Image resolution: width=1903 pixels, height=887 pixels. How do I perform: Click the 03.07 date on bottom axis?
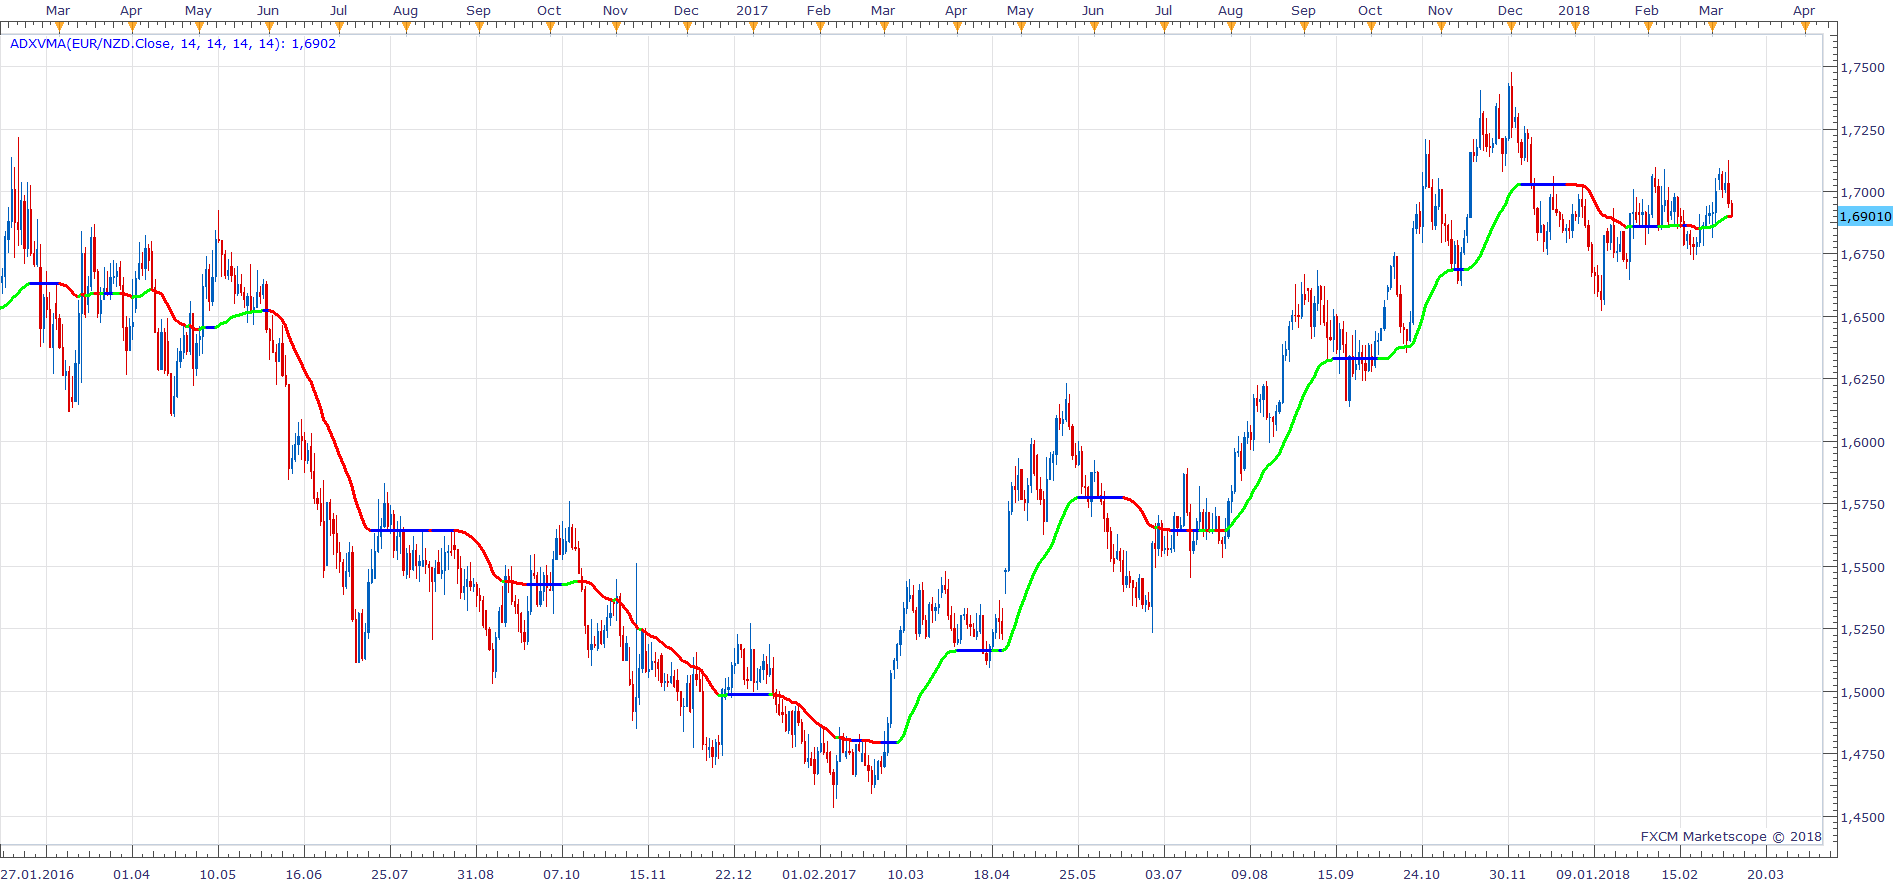(x=1163, y=874)
